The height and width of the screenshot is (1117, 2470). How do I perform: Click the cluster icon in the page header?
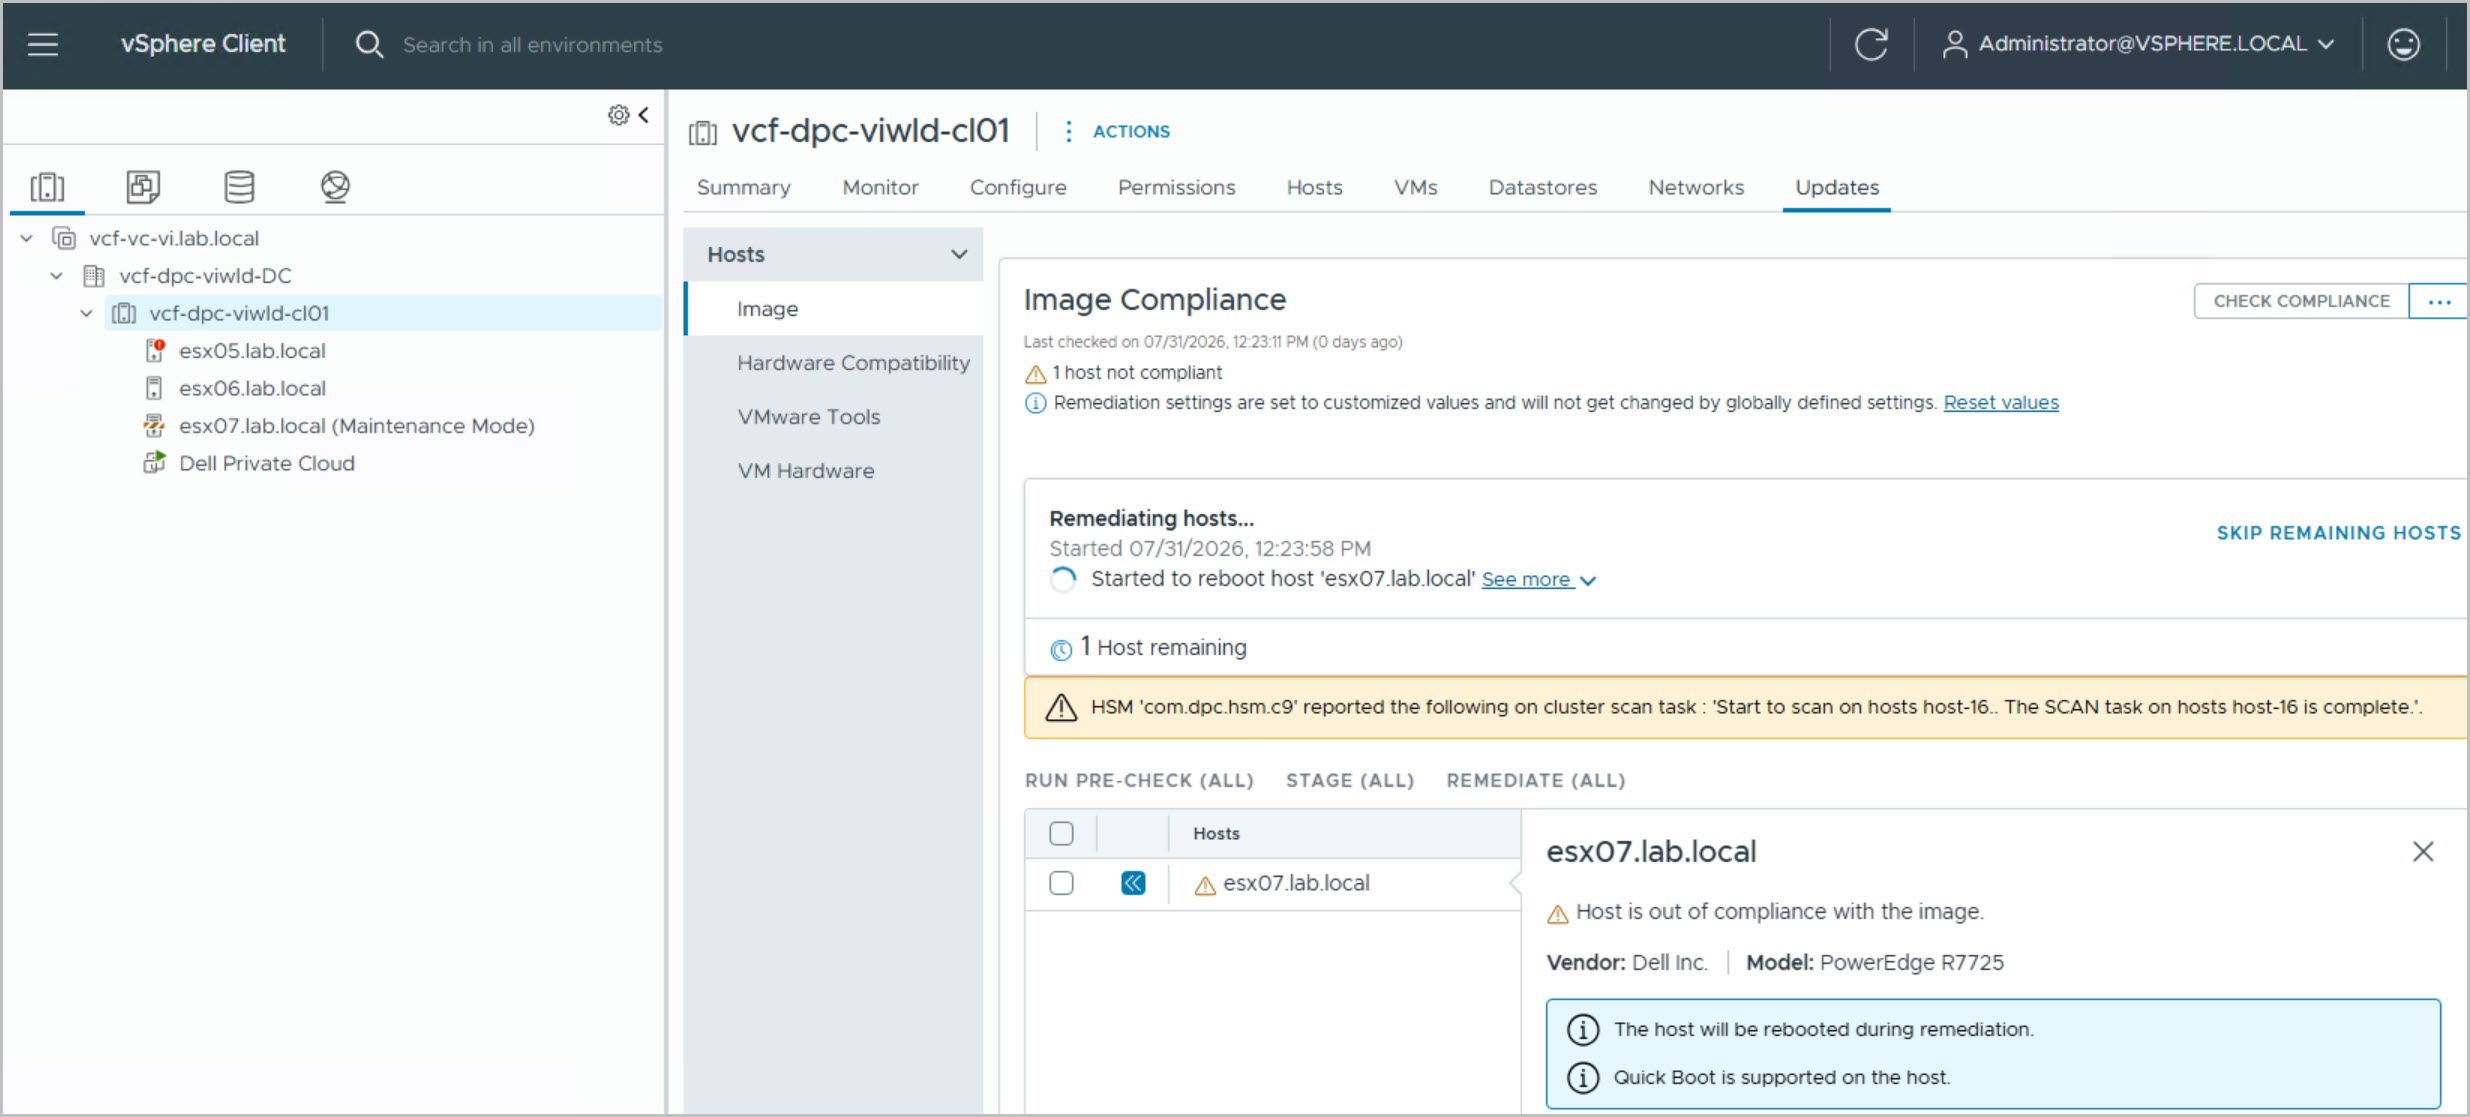[703, 132]
